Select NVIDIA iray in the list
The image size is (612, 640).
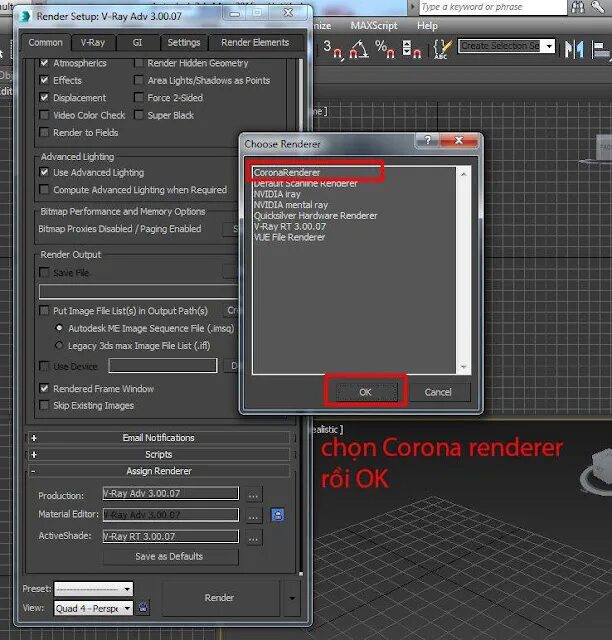[277, 194]
